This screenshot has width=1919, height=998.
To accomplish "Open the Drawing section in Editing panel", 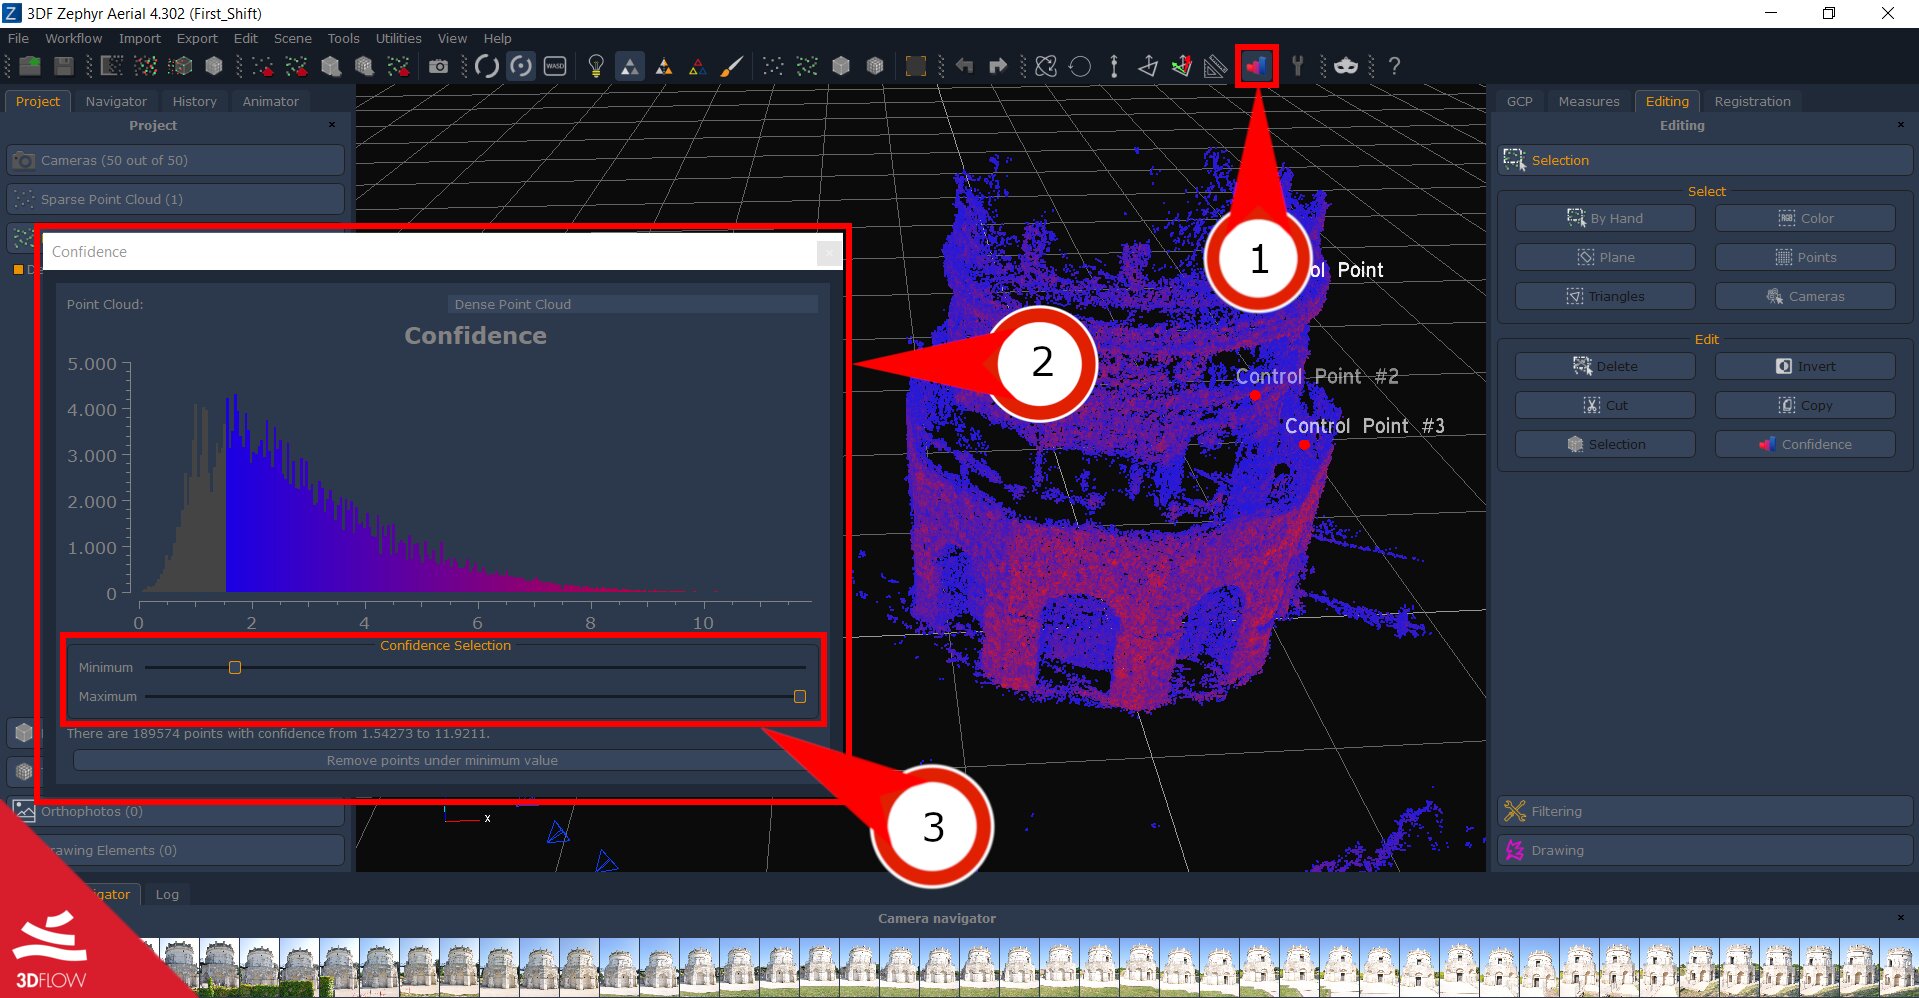I will 1705,850.
